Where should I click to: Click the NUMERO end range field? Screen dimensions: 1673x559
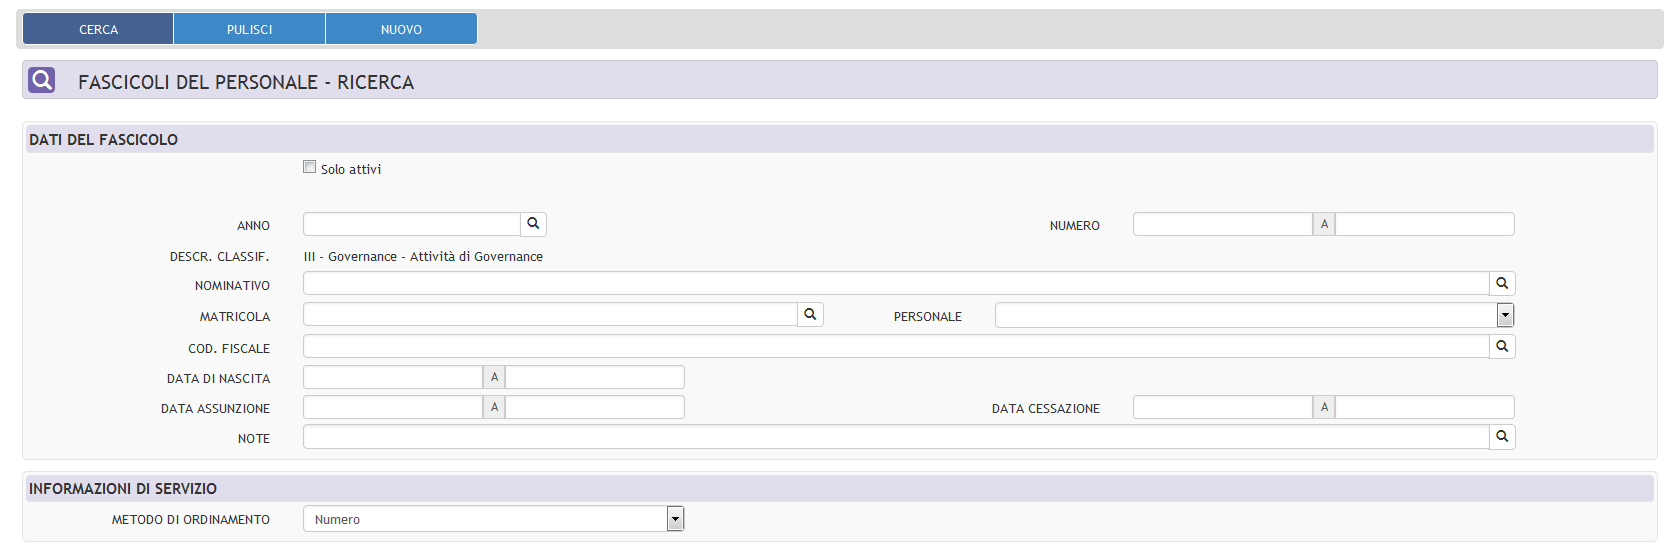point(1424,224)
